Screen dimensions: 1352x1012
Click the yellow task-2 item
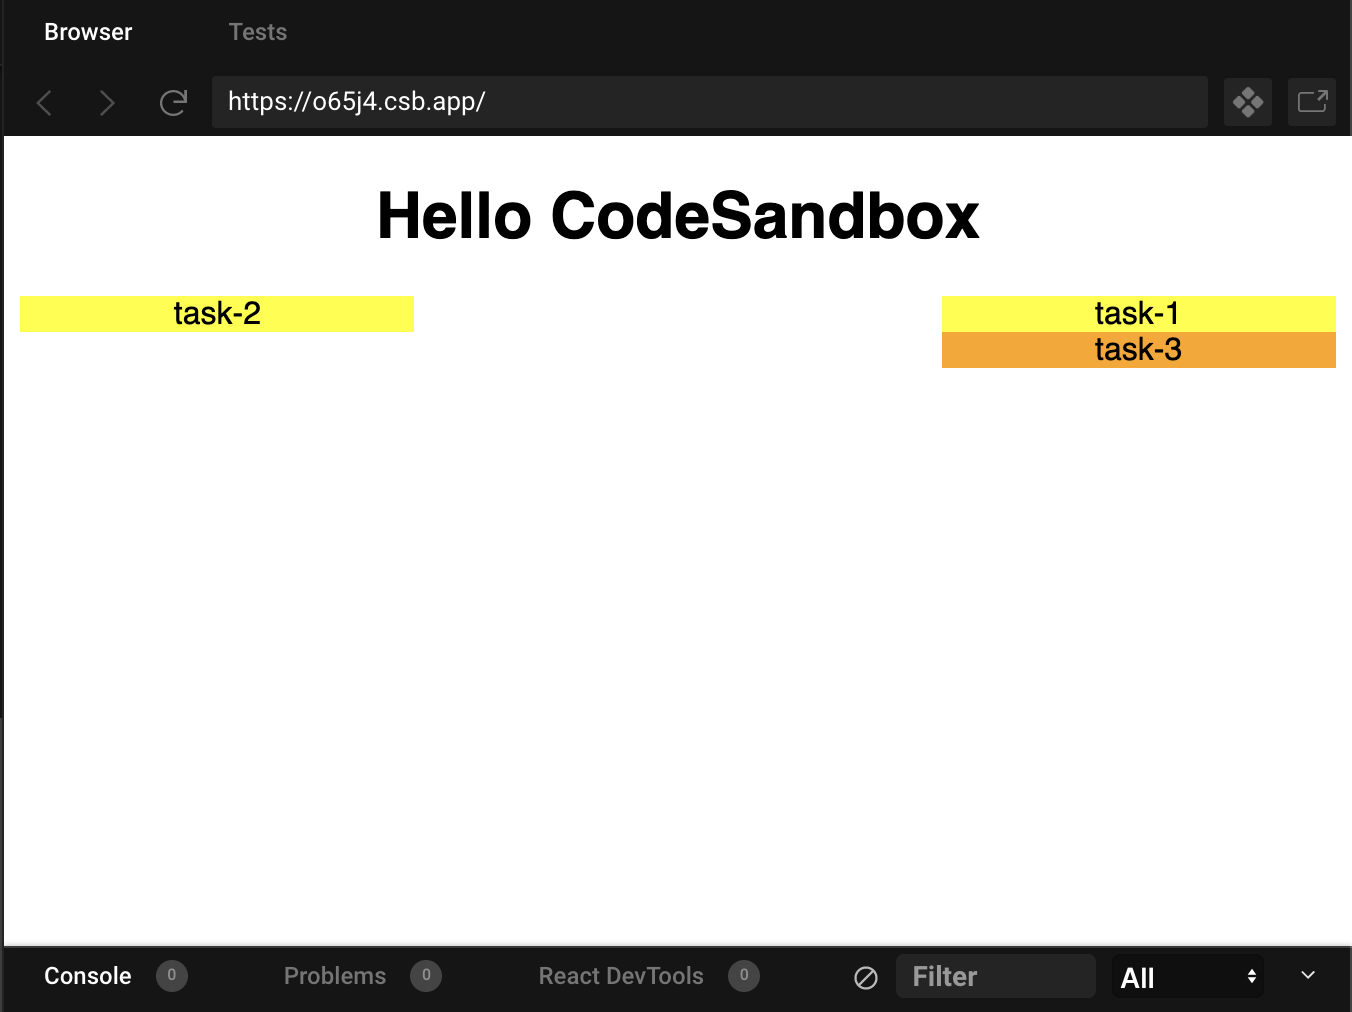pos(217,314)
